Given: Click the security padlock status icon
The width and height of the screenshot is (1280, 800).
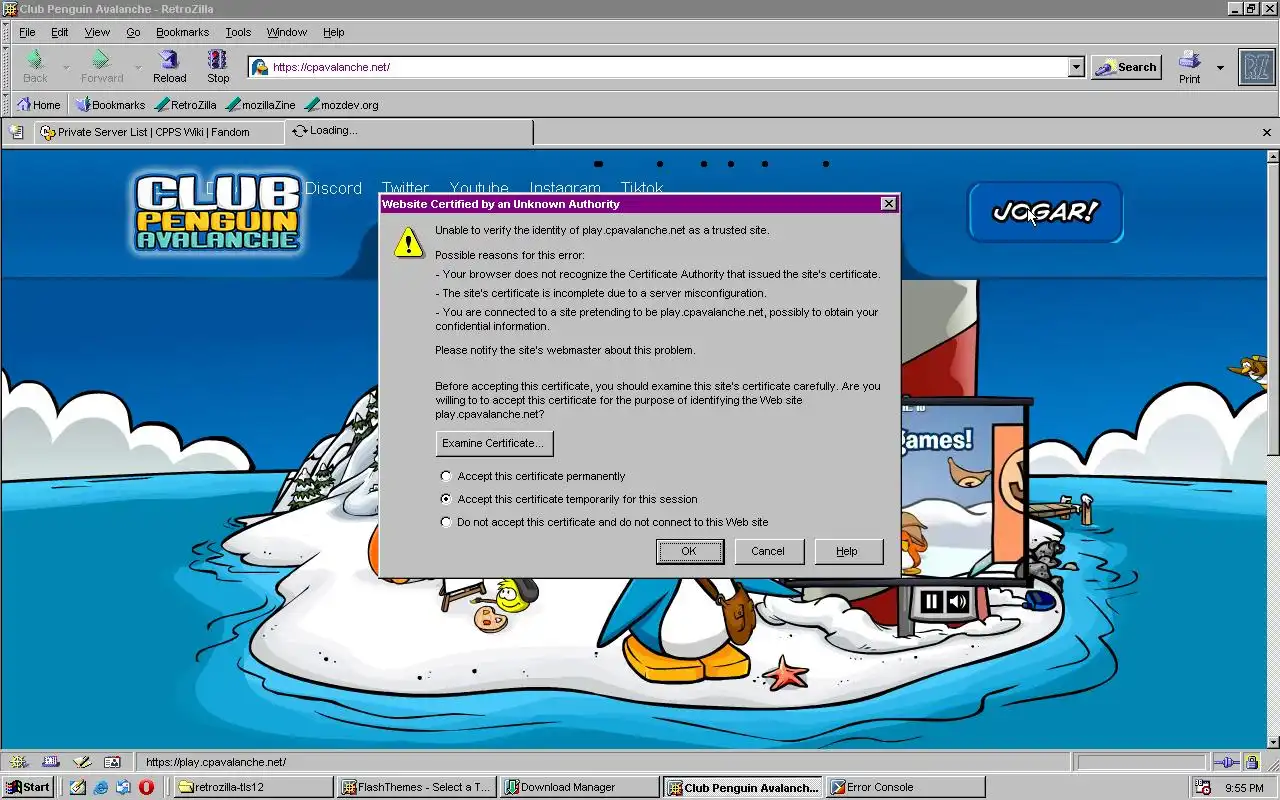Looking at the screenshot, I should coord(1251,762).
